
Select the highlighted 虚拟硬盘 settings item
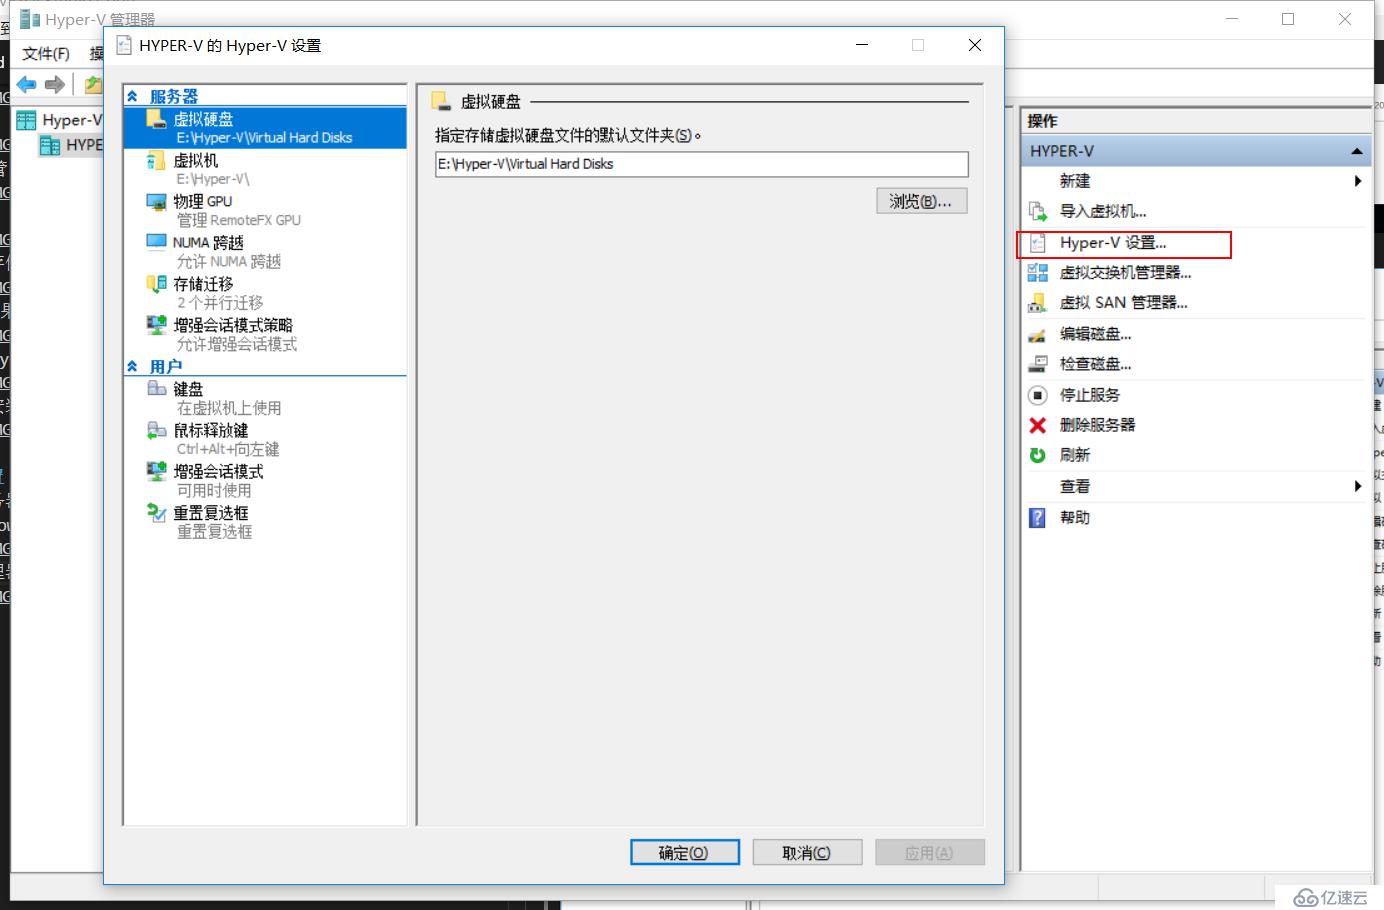pos(265,128)
